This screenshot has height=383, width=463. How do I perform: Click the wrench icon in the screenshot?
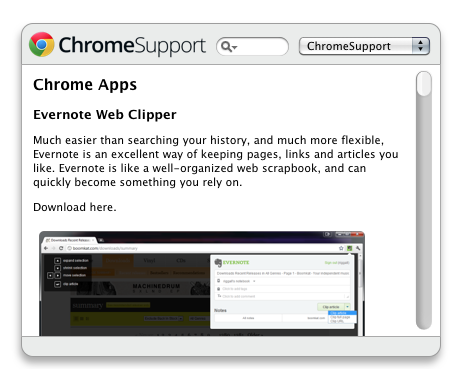(358, 248)
